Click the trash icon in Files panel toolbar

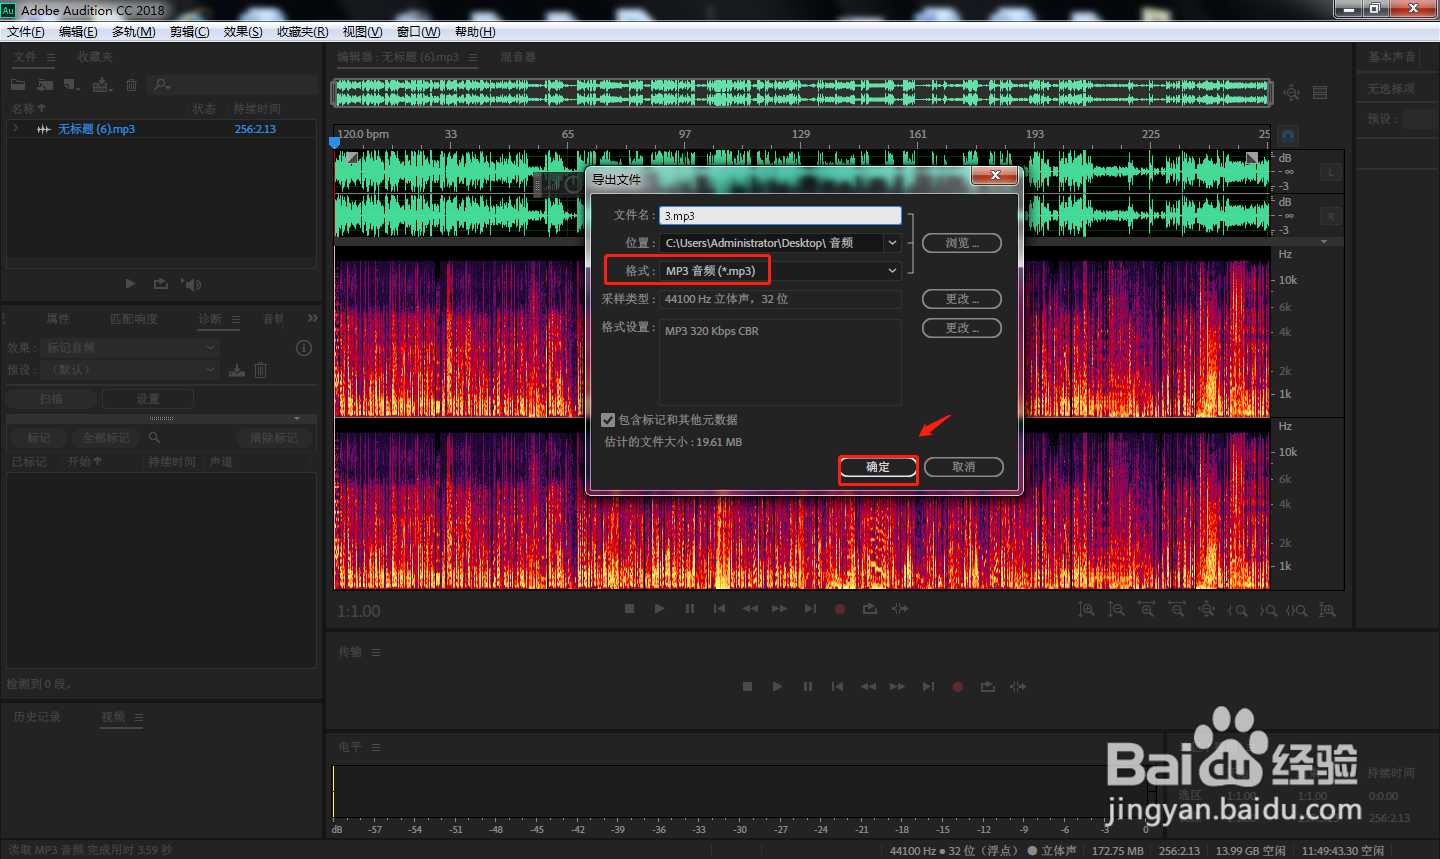(x=131, y=85)
